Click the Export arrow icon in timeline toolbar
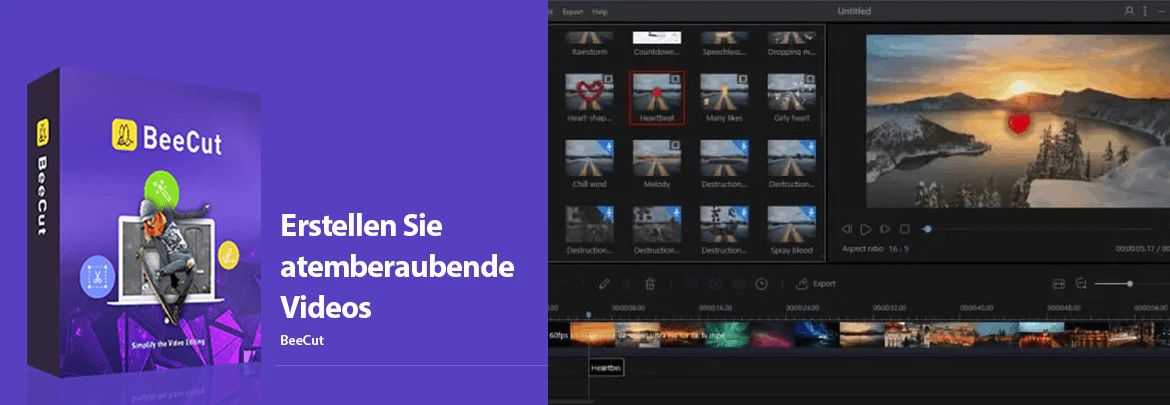 (803, 283)
